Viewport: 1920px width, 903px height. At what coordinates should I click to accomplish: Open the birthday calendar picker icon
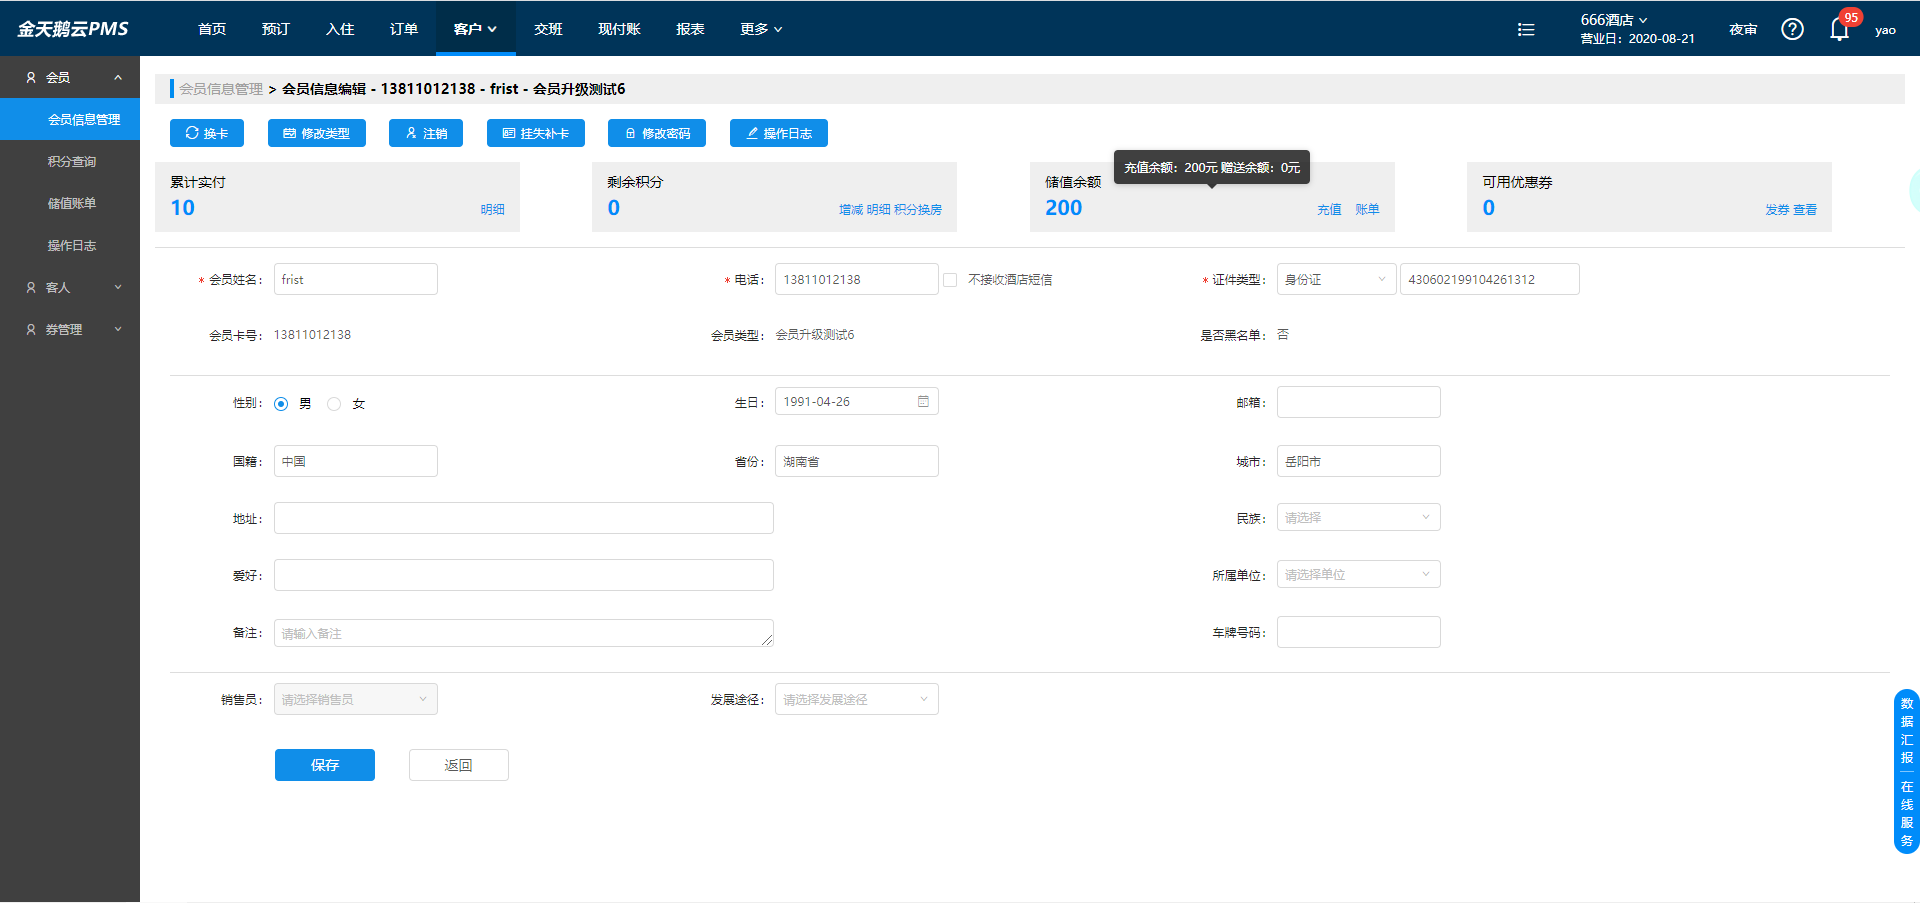(923, 401)
